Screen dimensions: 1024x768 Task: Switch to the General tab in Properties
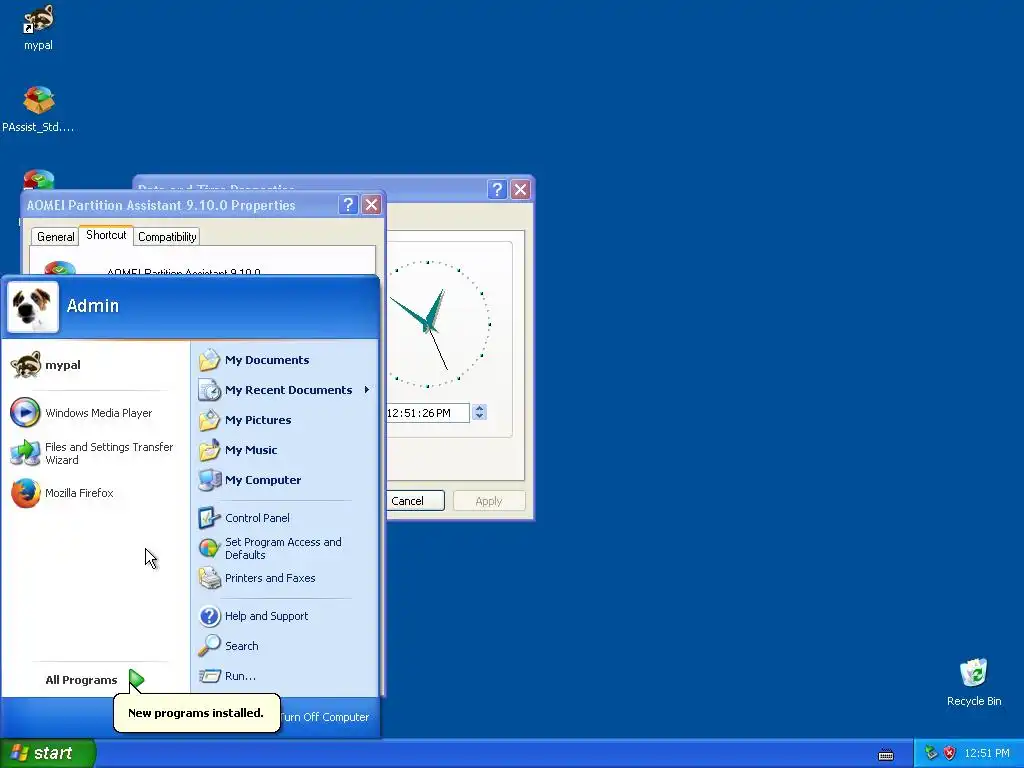pyautogui.click(x=56, y=237)
